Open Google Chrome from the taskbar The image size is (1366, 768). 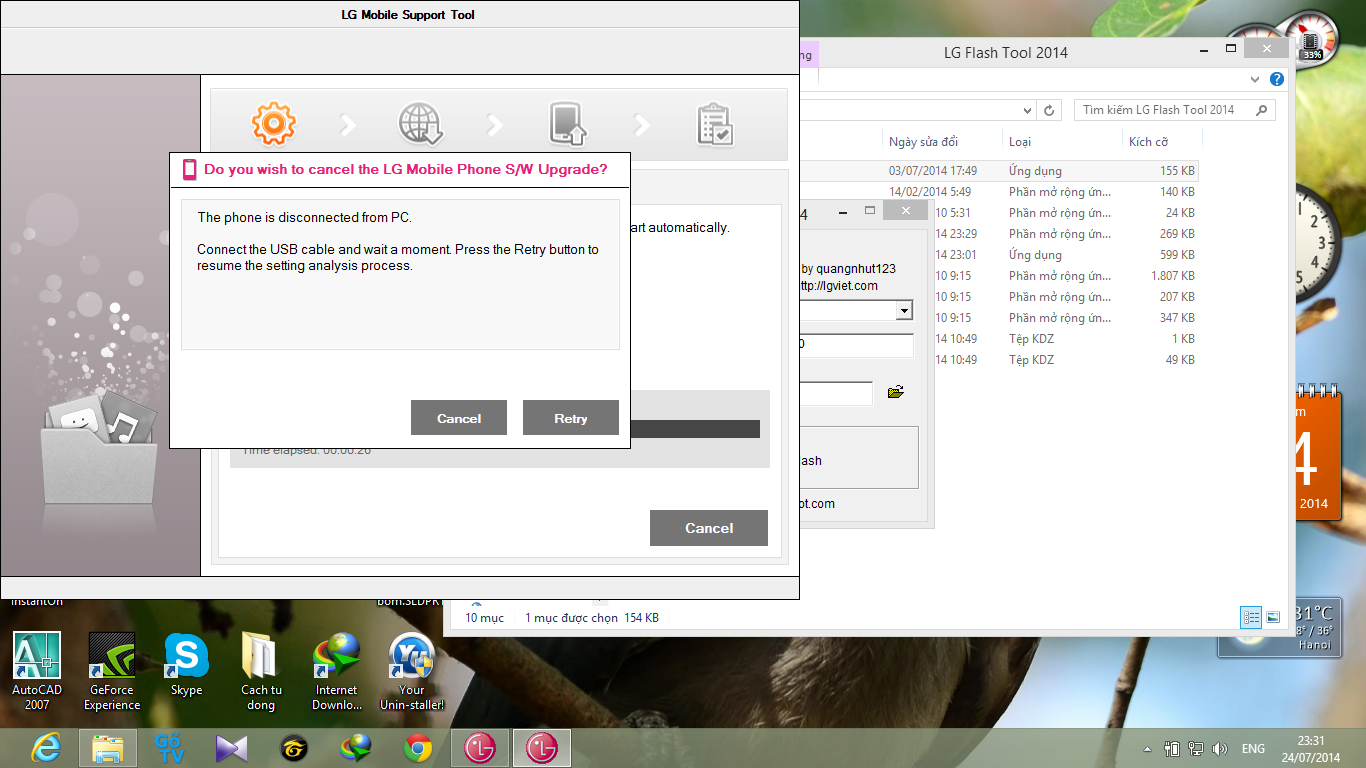[x=418, y=748]
